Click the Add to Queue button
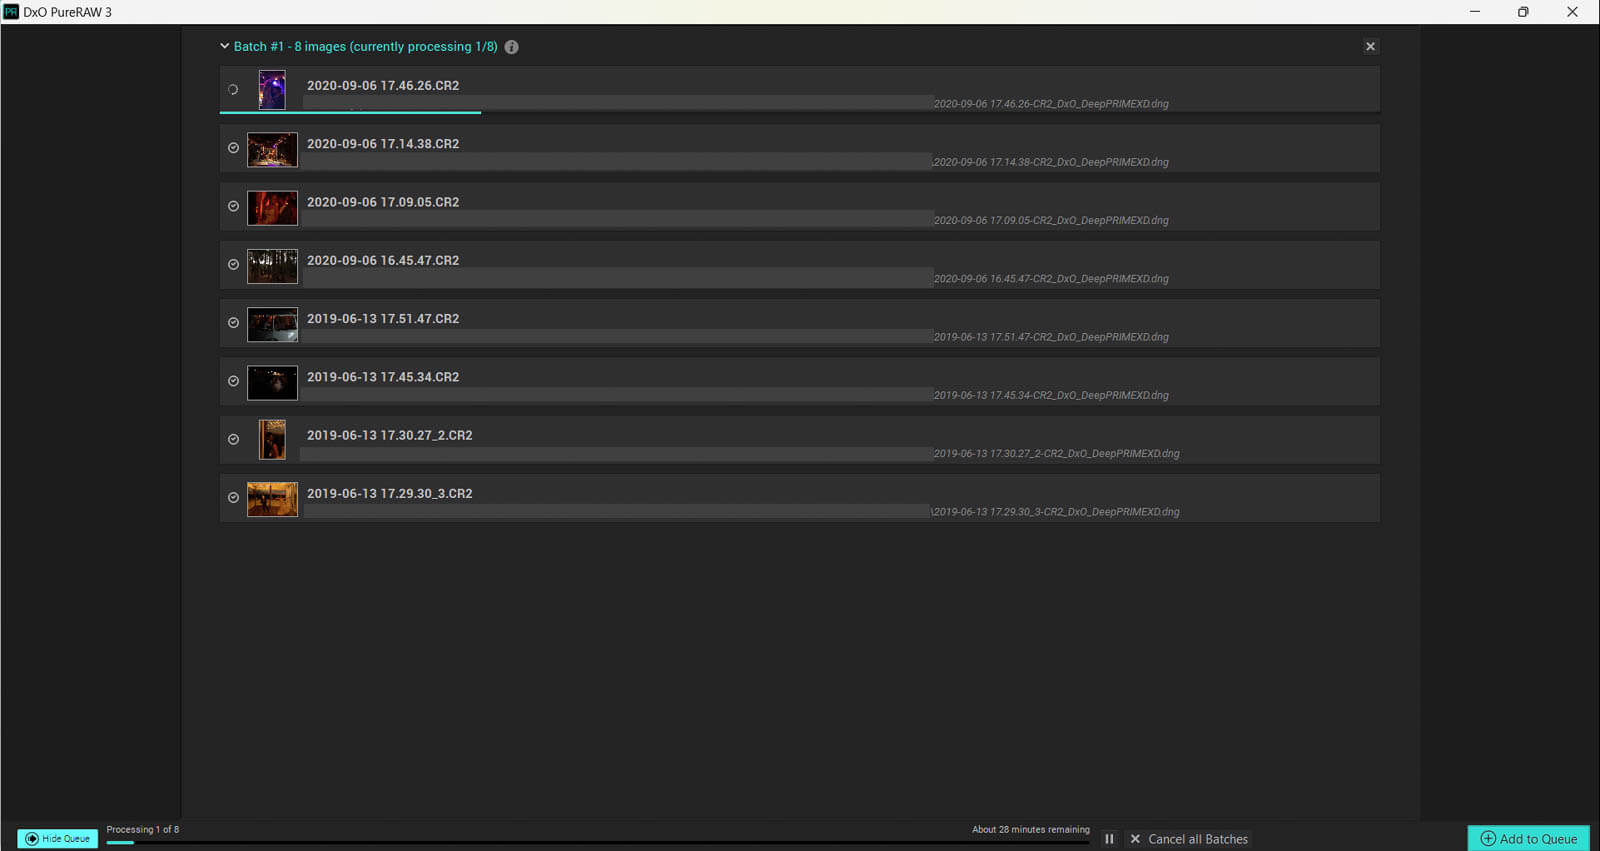Image resolution: width=1600 pixels, height=851 pixels. point(1528,839)
